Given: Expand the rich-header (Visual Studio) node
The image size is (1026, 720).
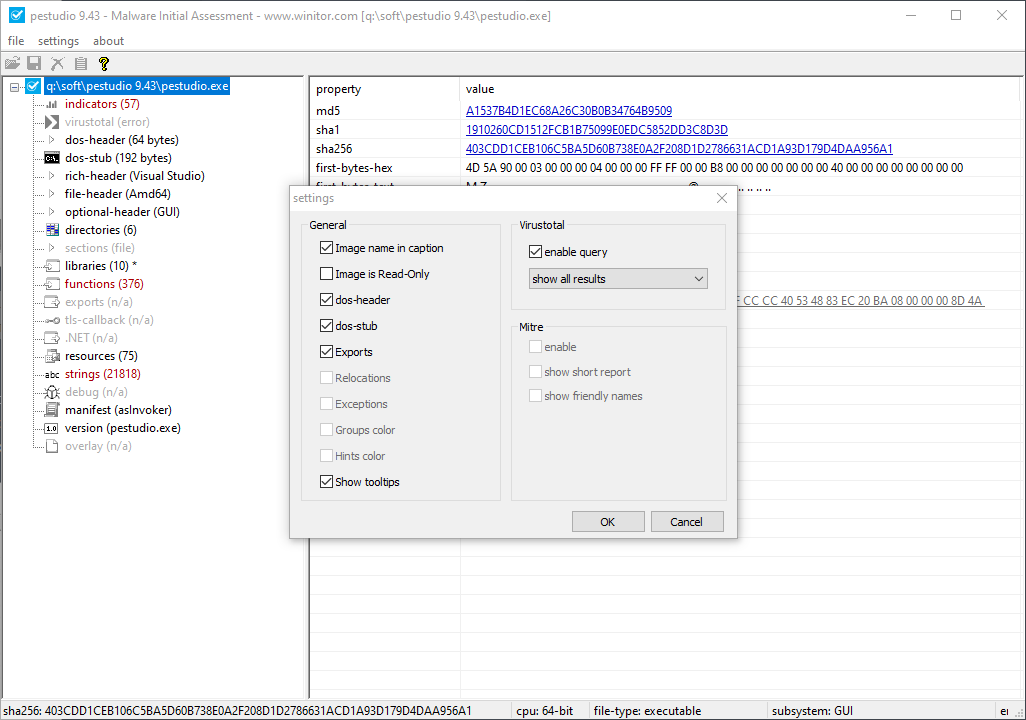Looking at the screenshot, I should (52, 176).
